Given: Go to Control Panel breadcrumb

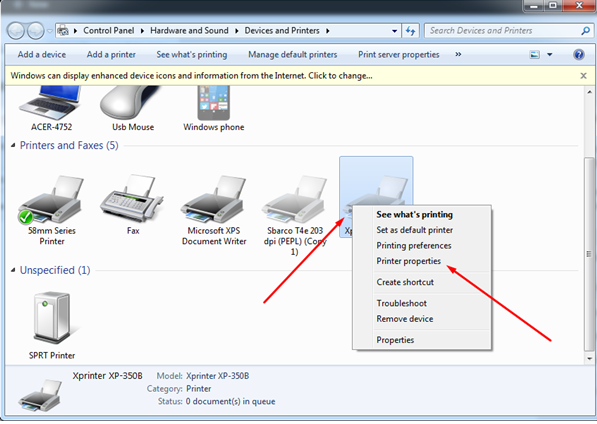Looking at the screenshot, I should coord(109,31).
